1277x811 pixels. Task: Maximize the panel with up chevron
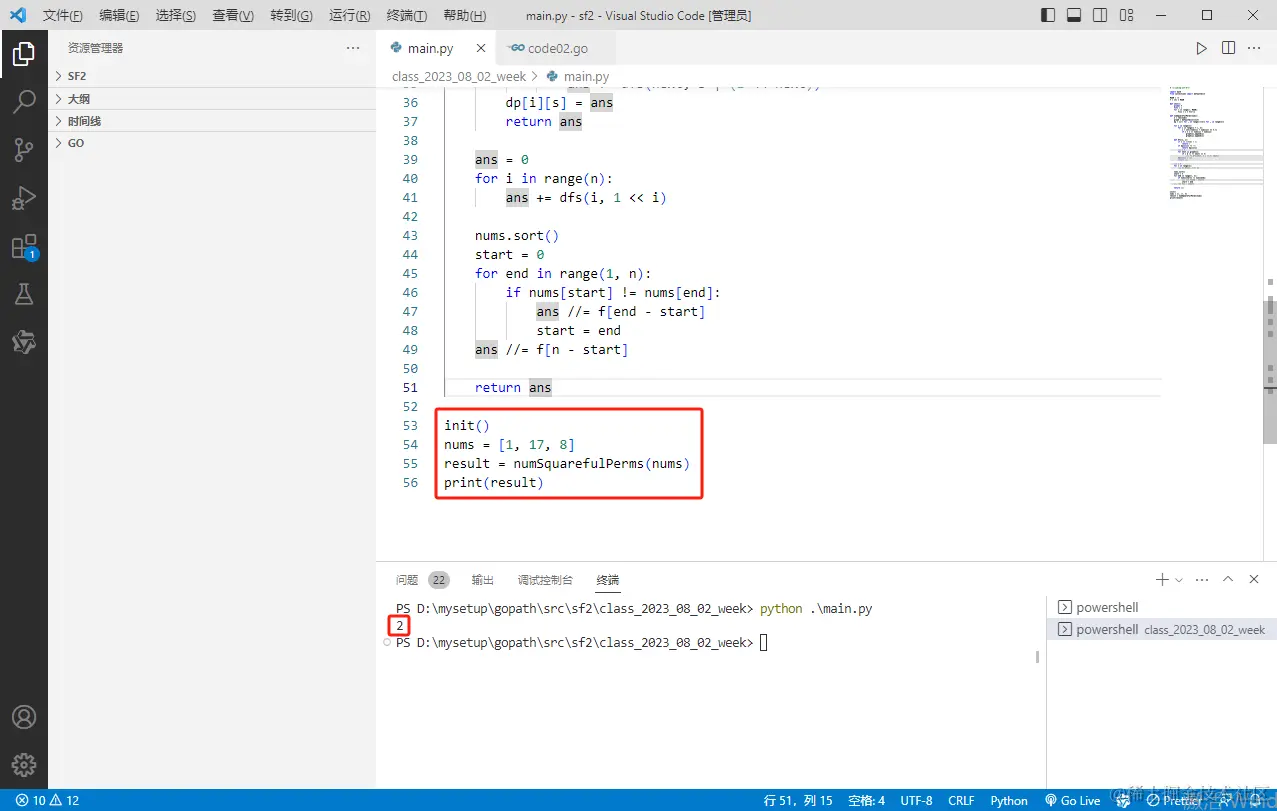coord(1228,580)
